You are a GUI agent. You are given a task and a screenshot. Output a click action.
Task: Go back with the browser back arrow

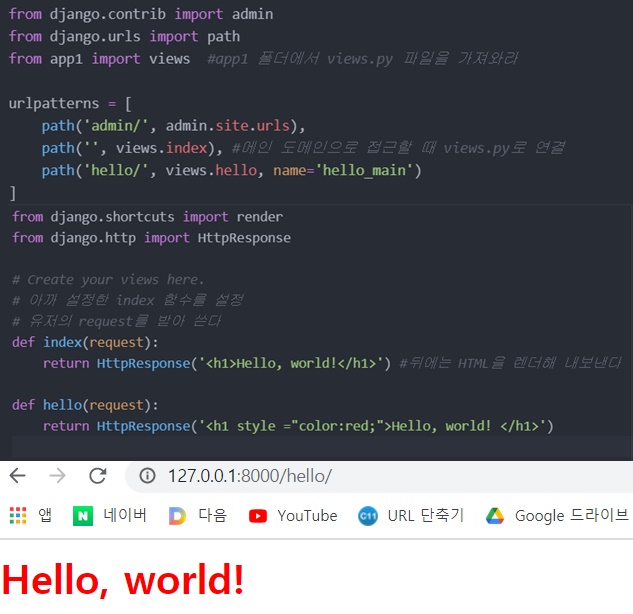coord(17,476)
